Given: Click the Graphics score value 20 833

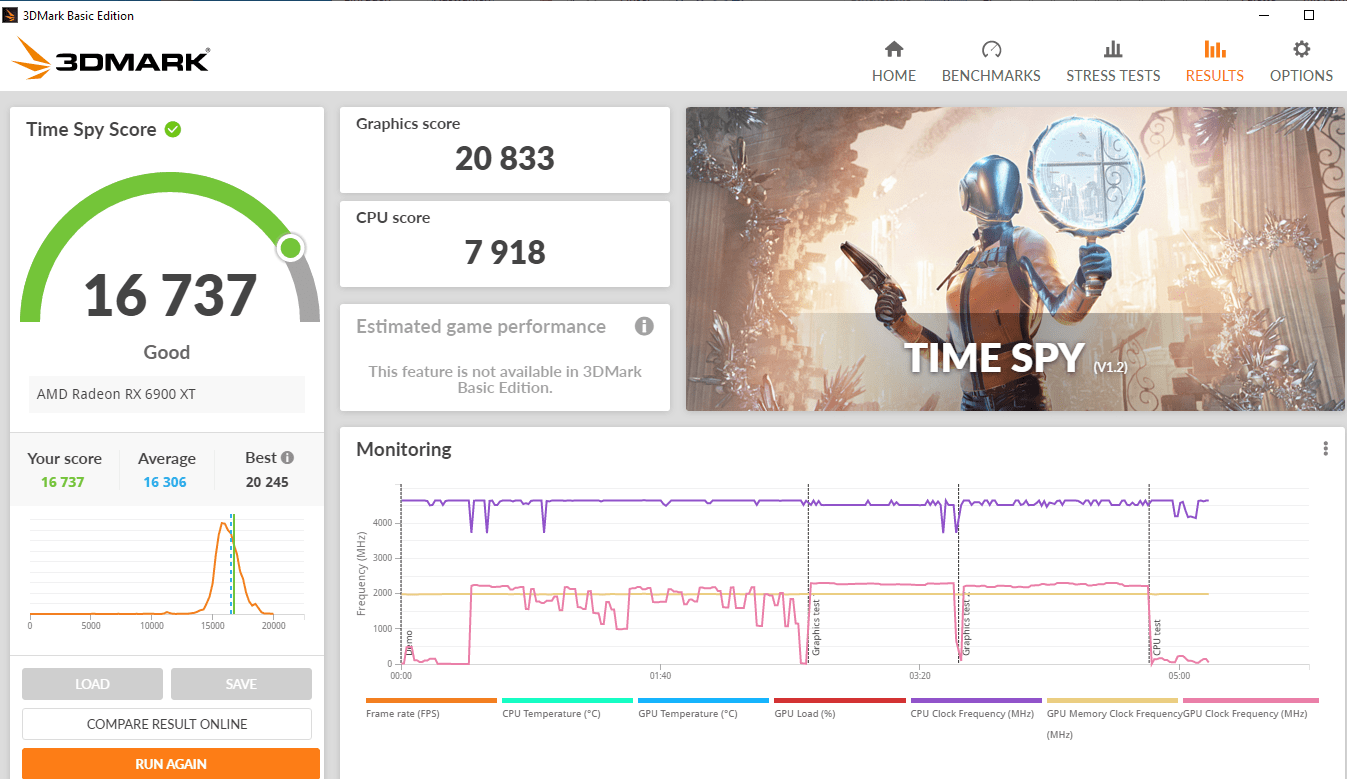Looking at the screenshot, I should (x=505, y=158).
